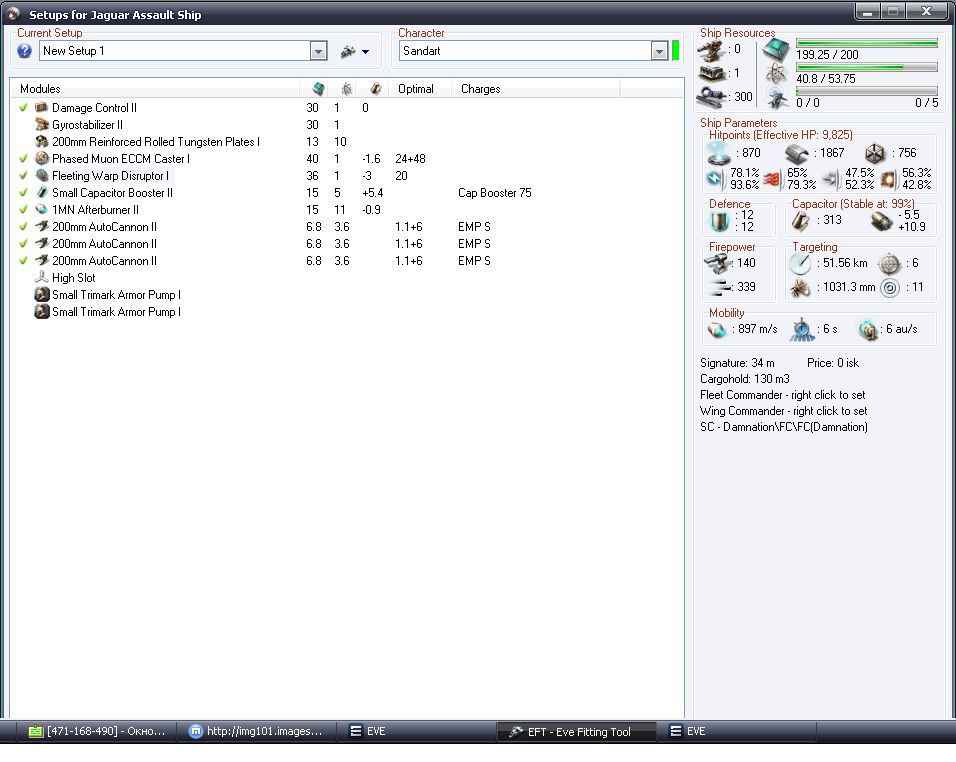Click Wing Commander - right click to set
The height and width of the screenshot is (762, 956).
tap(783, 411)
